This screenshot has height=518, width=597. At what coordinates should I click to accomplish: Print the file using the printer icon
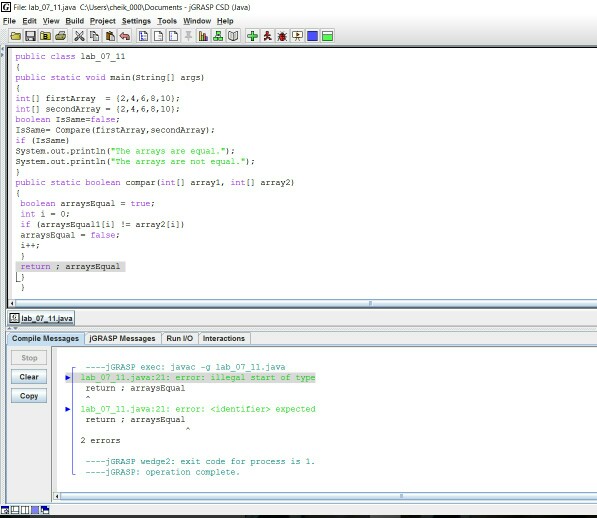(x=61, y=37)
